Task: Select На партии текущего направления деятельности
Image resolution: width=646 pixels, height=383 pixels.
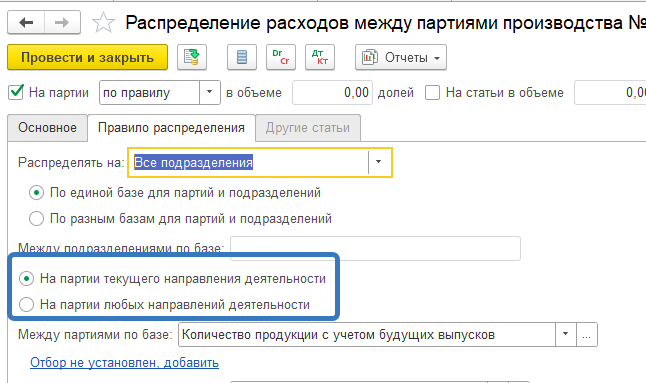Action: pos(26,279)
